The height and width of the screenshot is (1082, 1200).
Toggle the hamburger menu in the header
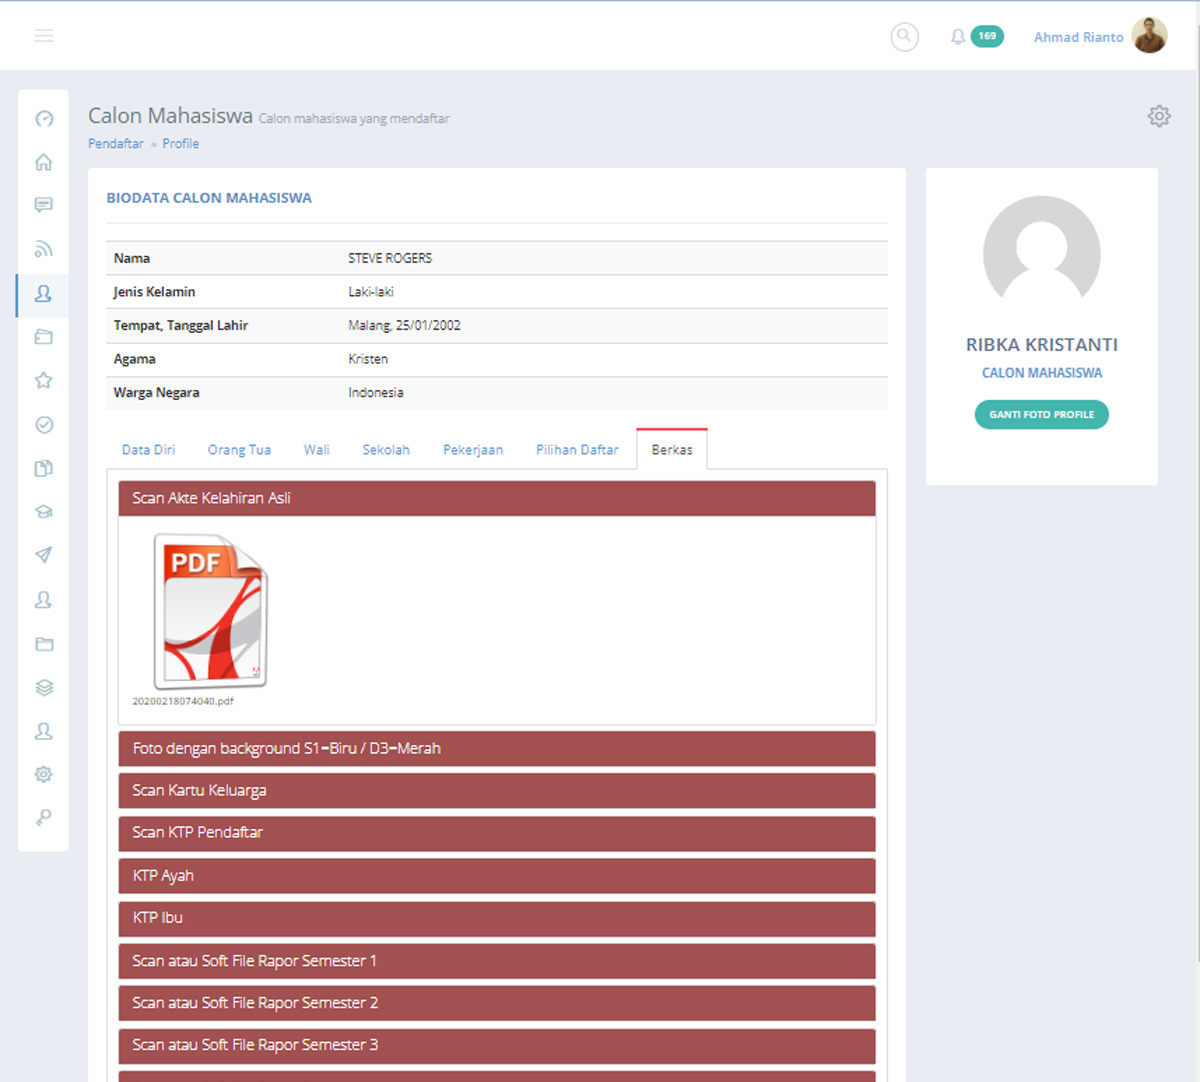click(44, 36)
